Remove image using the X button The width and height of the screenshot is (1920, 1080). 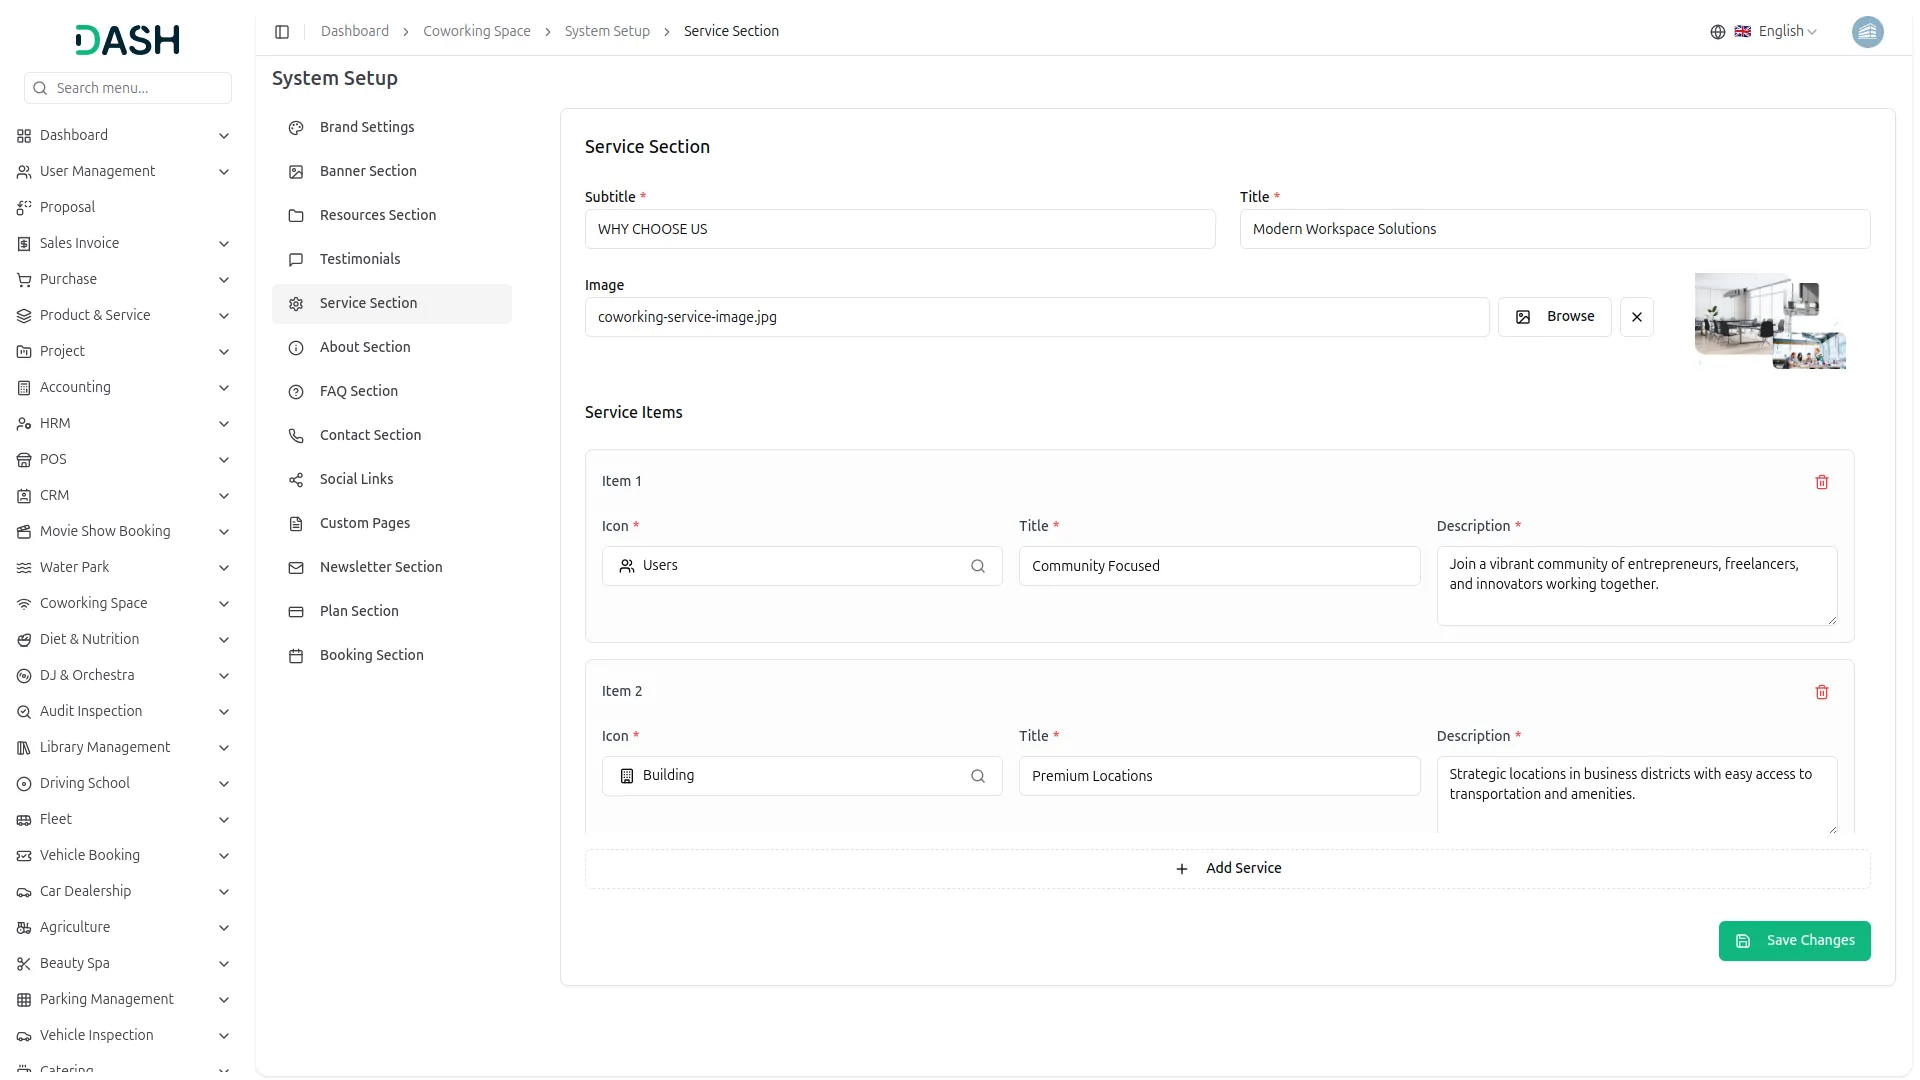coord(1636,317)
